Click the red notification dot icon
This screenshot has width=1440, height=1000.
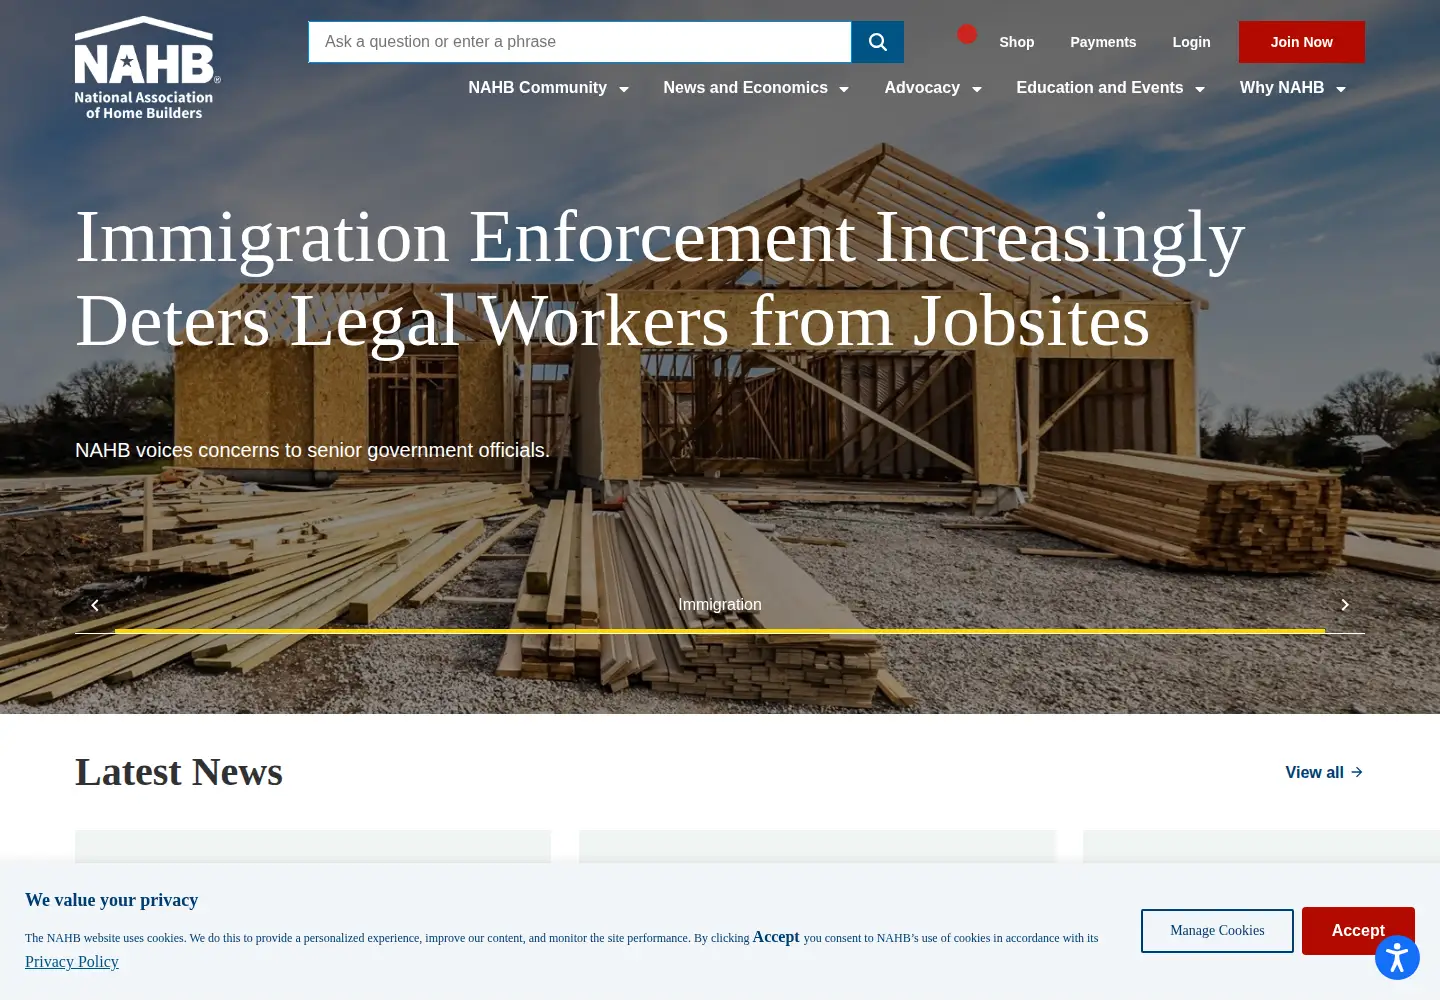[967, 35]
